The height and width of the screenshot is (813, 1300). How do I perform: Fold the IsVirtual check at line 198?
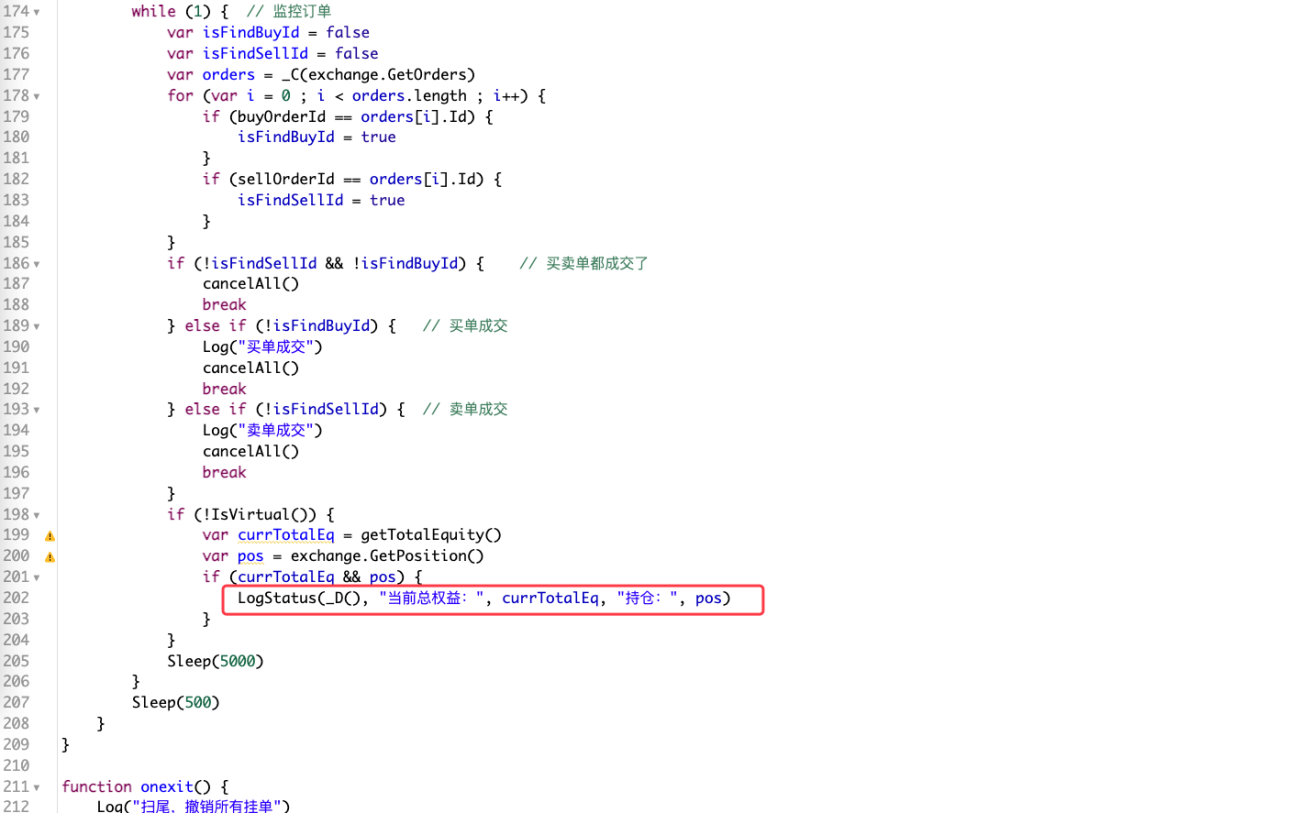(x=37, y=515)
